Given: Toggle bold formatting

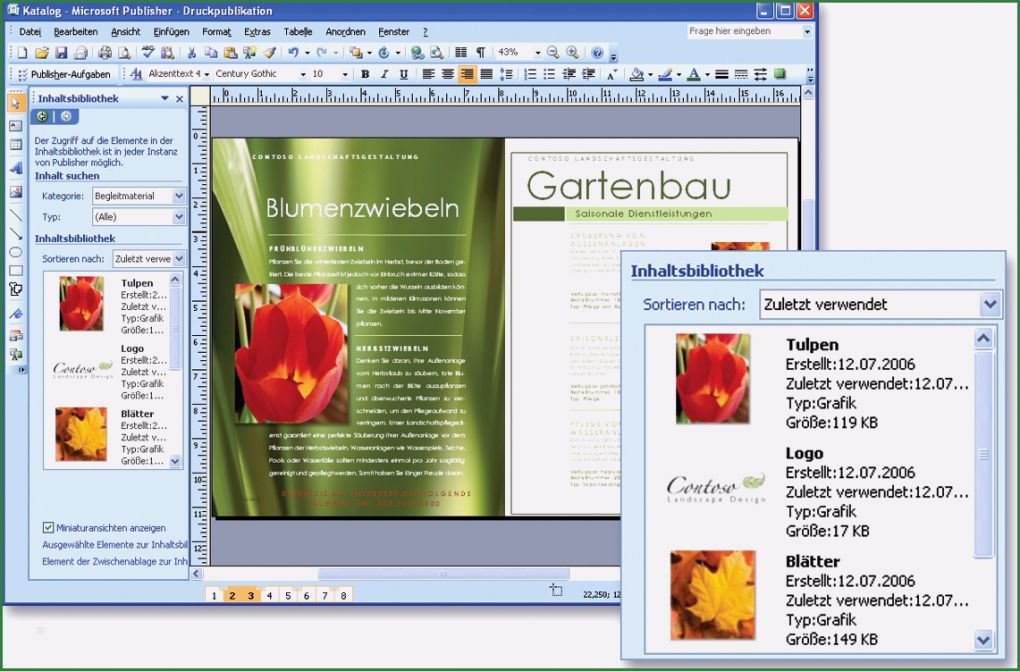Looking at the screenshot, I should point(367,74).
